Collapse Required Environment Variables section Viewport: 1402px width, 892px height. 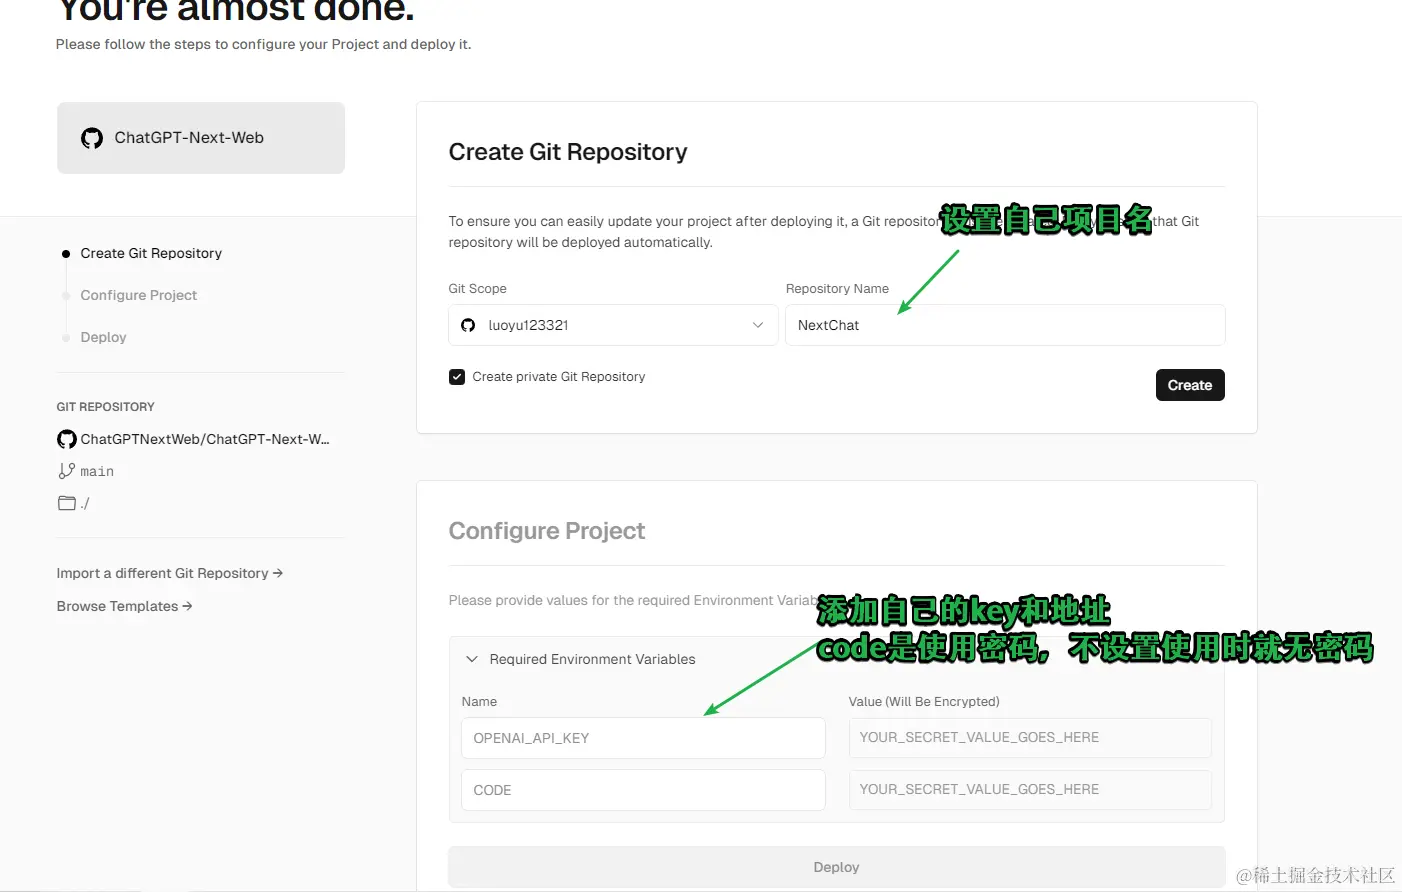coord(472,659)
